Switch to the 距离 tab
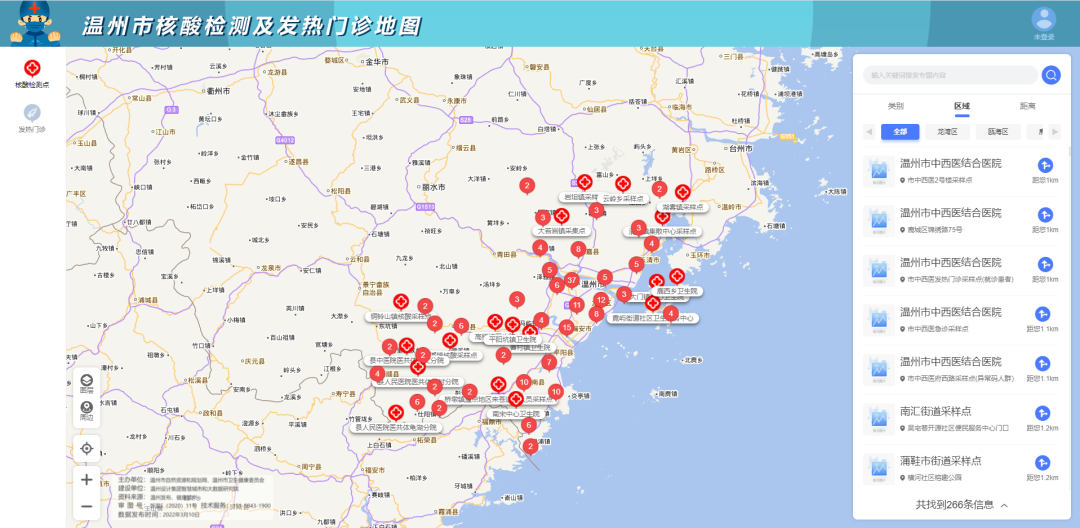1080x528 pixels. [x=1027, y=105]
